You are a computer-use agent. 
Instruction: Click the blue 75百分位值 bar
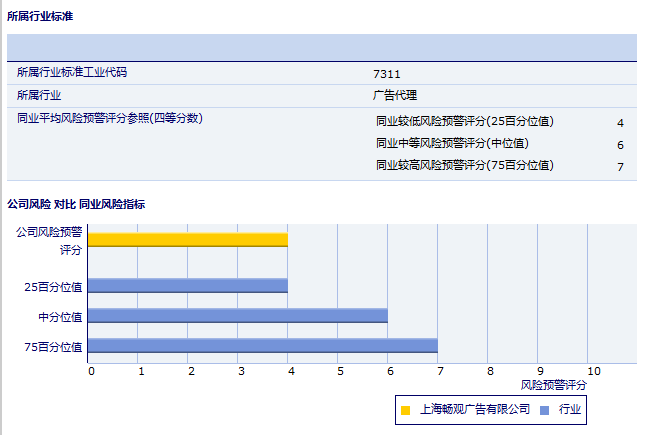(x=262, y=346)
